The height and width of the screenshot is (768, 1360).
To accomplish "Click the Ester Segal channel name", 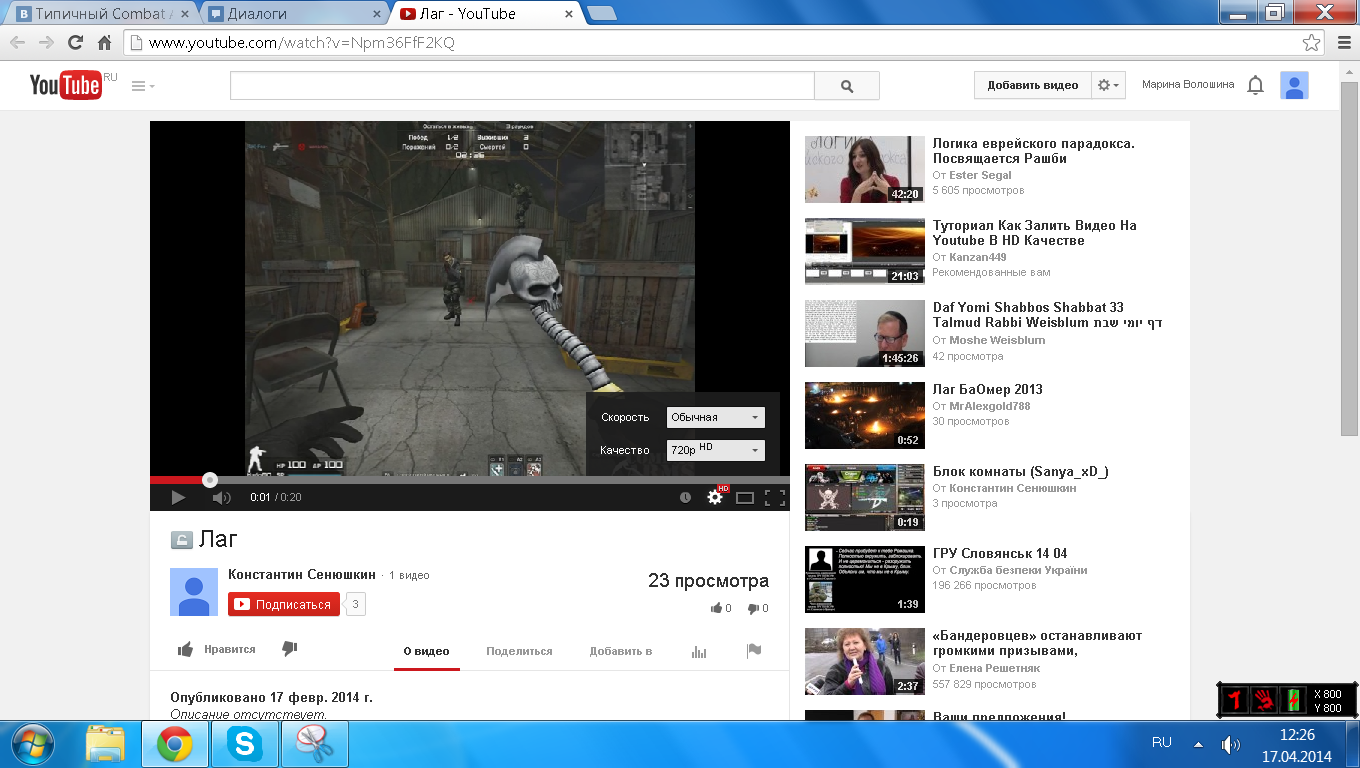I will (980, 175).
